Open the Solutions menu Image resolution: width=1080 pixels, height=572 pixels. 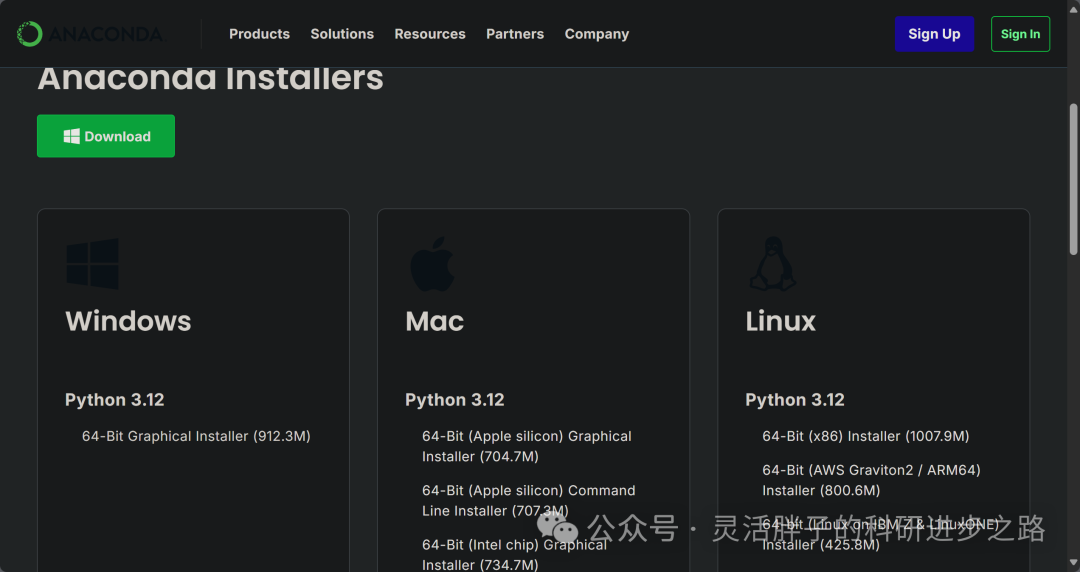(x=342, y=34)
